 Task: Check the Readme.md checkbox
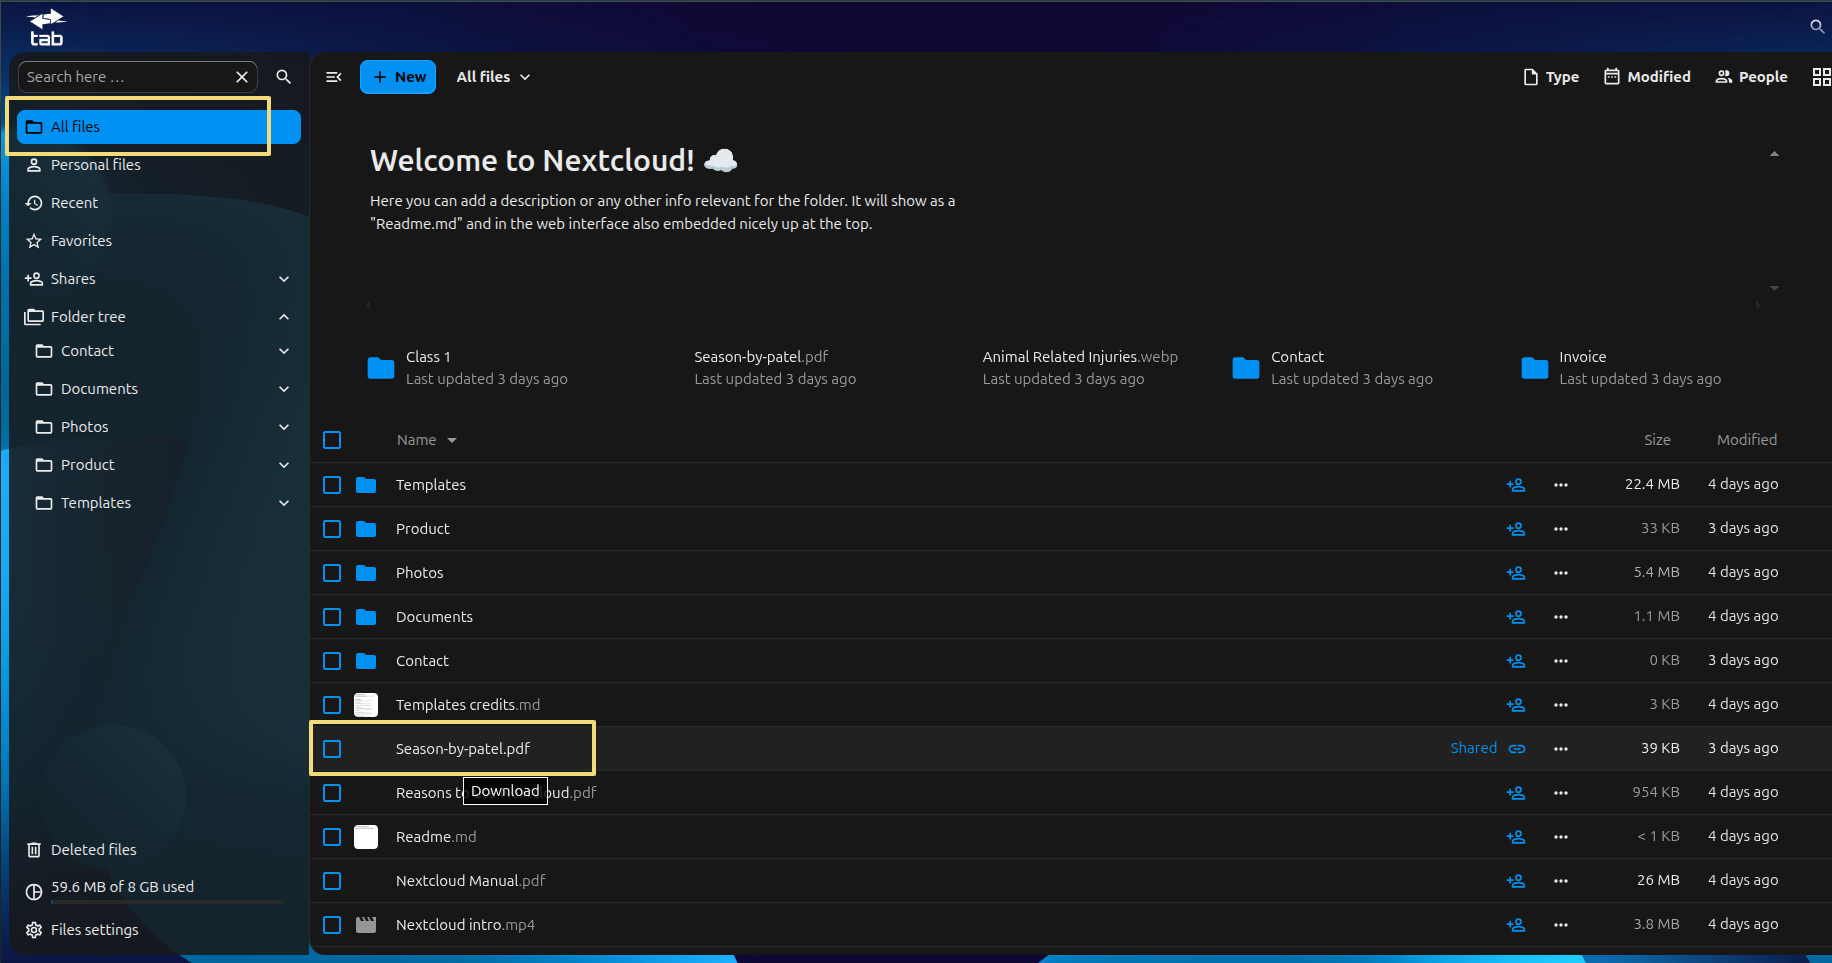[332, 837]
